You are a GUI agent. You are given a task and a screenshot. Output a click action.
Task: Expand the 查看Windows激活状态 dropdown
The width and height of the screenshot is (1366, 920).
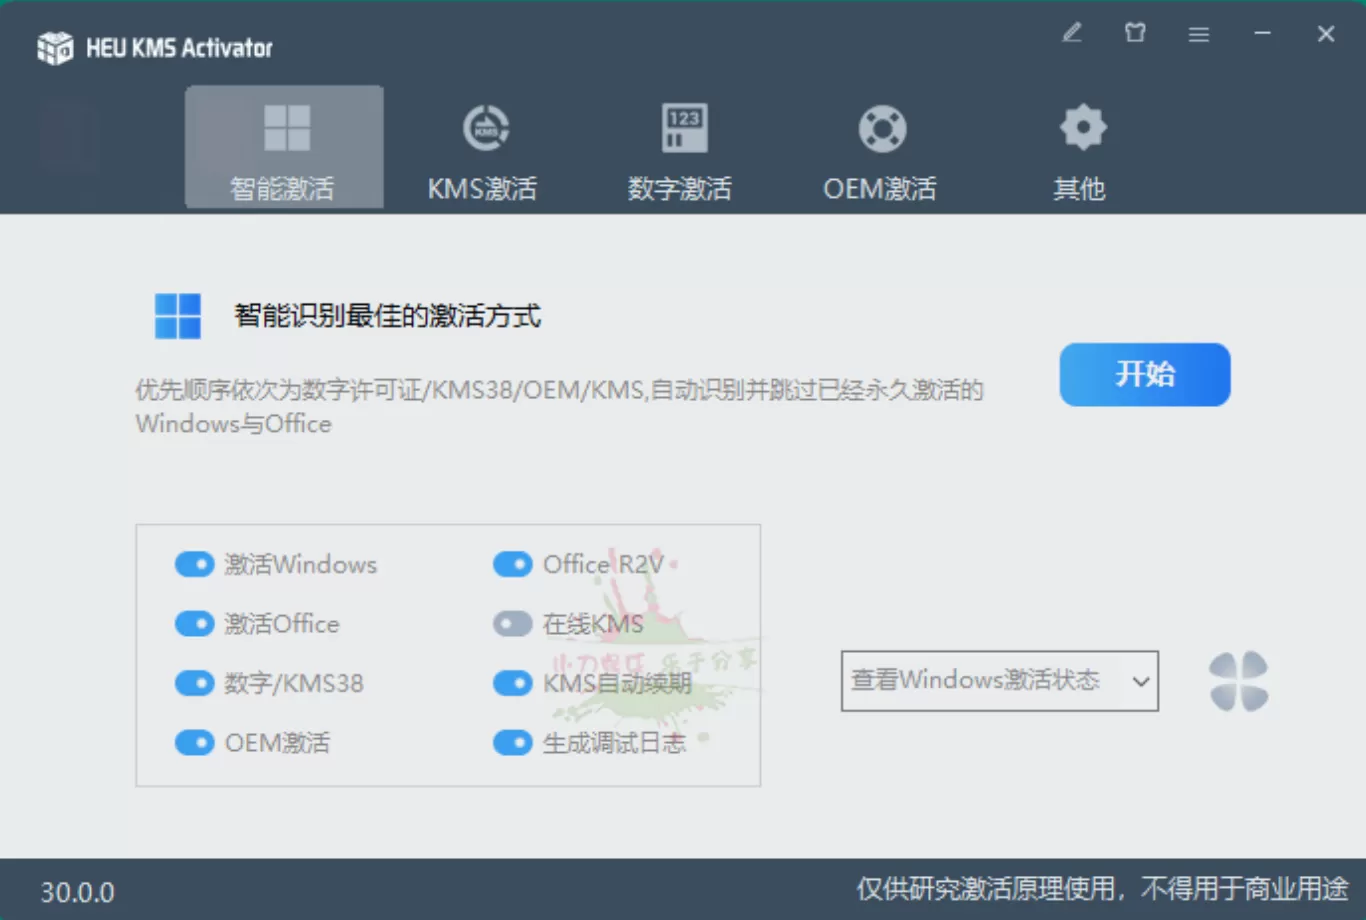click(x=999, y=681)
